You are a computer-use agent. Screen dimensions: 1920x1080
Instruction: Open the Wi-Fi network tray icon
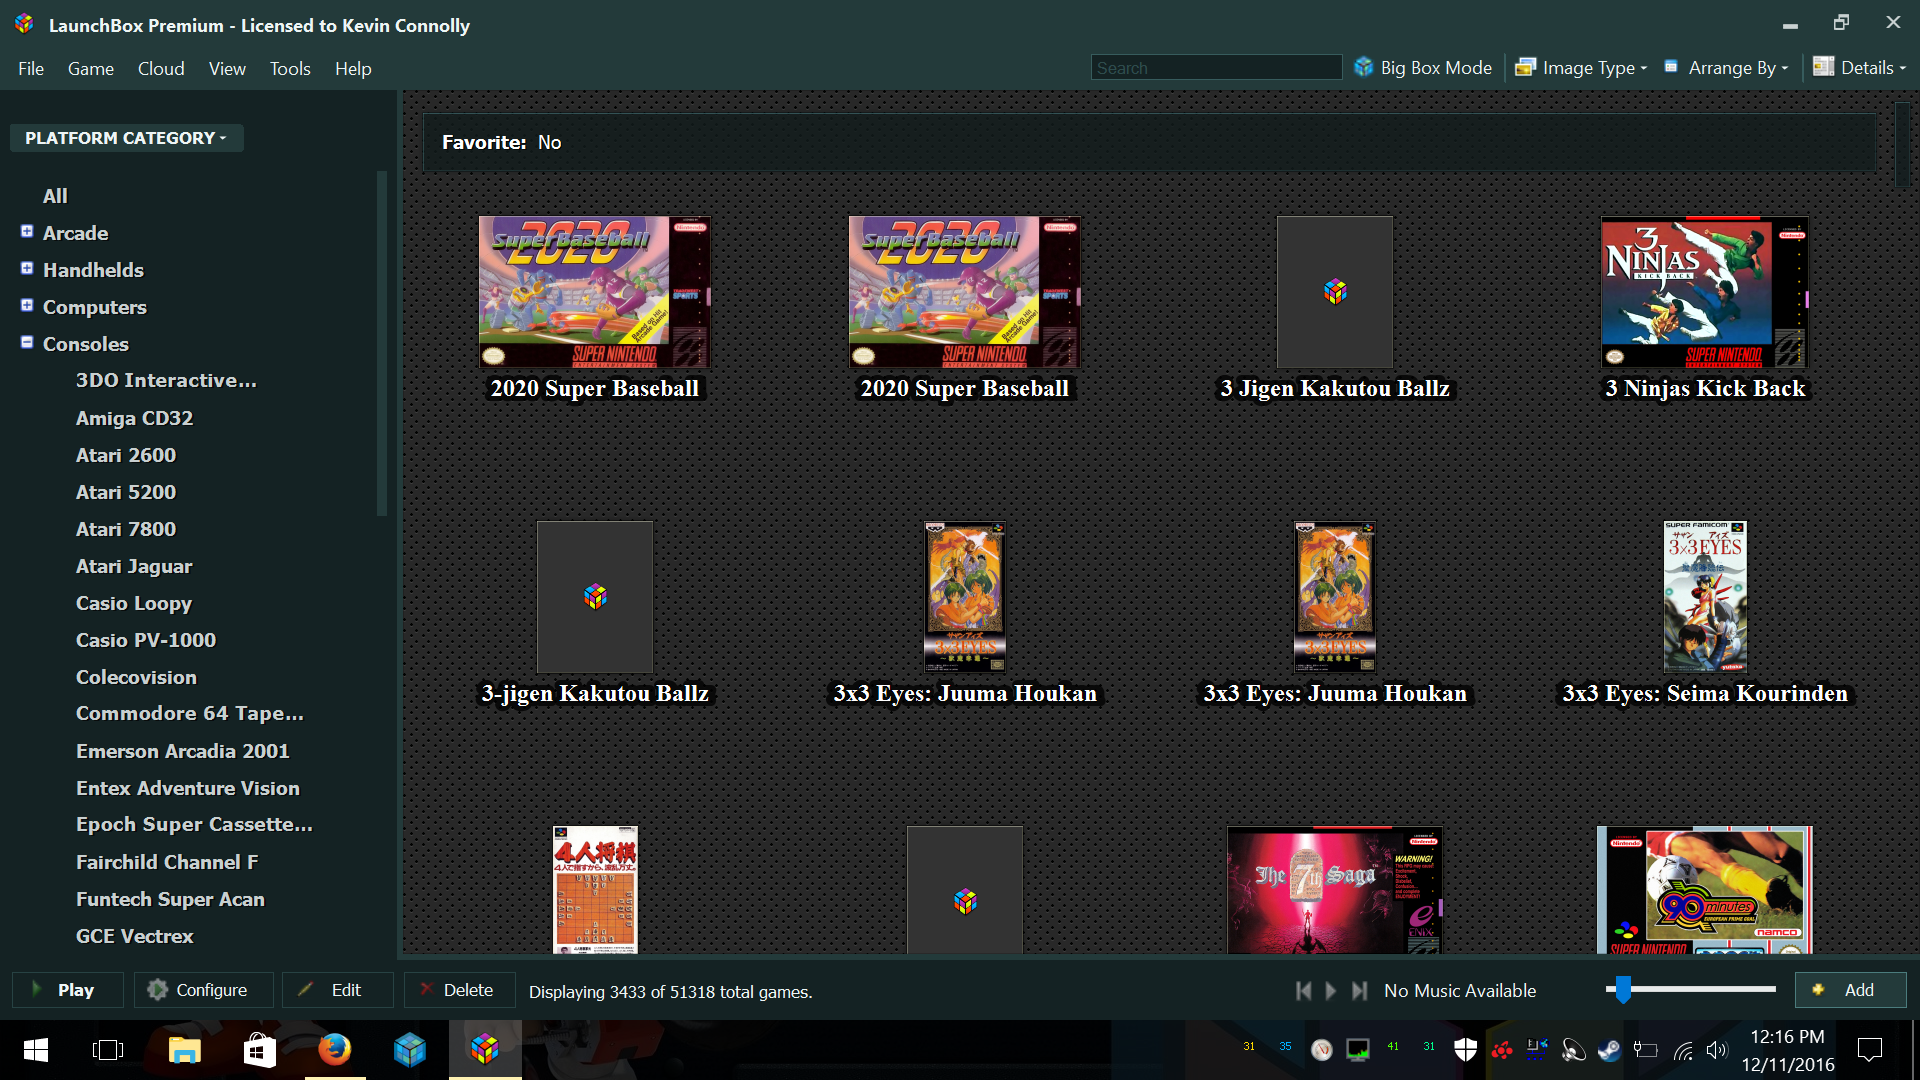click(x=1683, y=1050)
